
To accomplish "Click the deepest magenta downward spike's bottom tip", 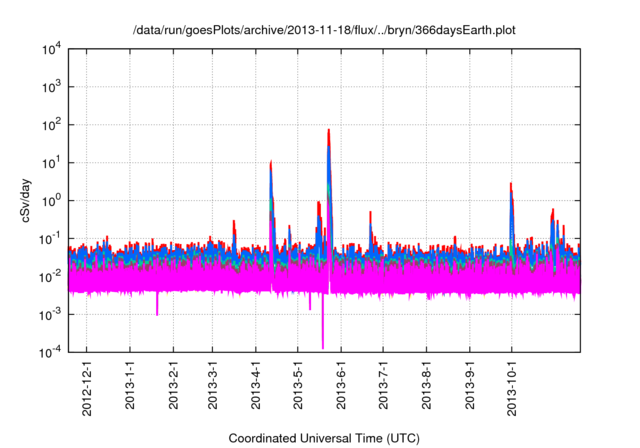I will [323, 348].
